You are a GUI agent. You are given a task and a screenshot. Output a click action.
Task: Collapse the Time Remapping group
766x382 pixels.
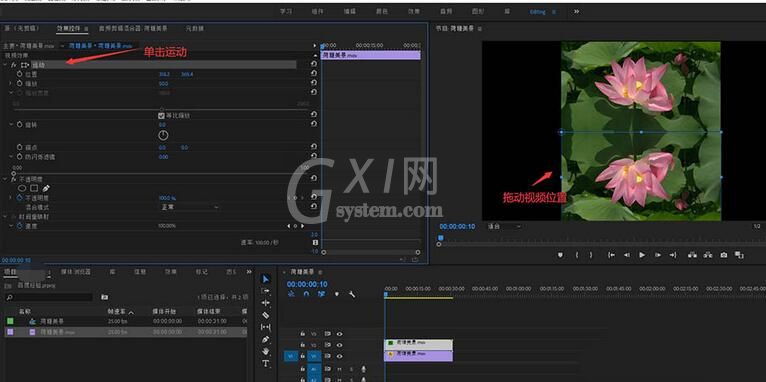point(6,216)
